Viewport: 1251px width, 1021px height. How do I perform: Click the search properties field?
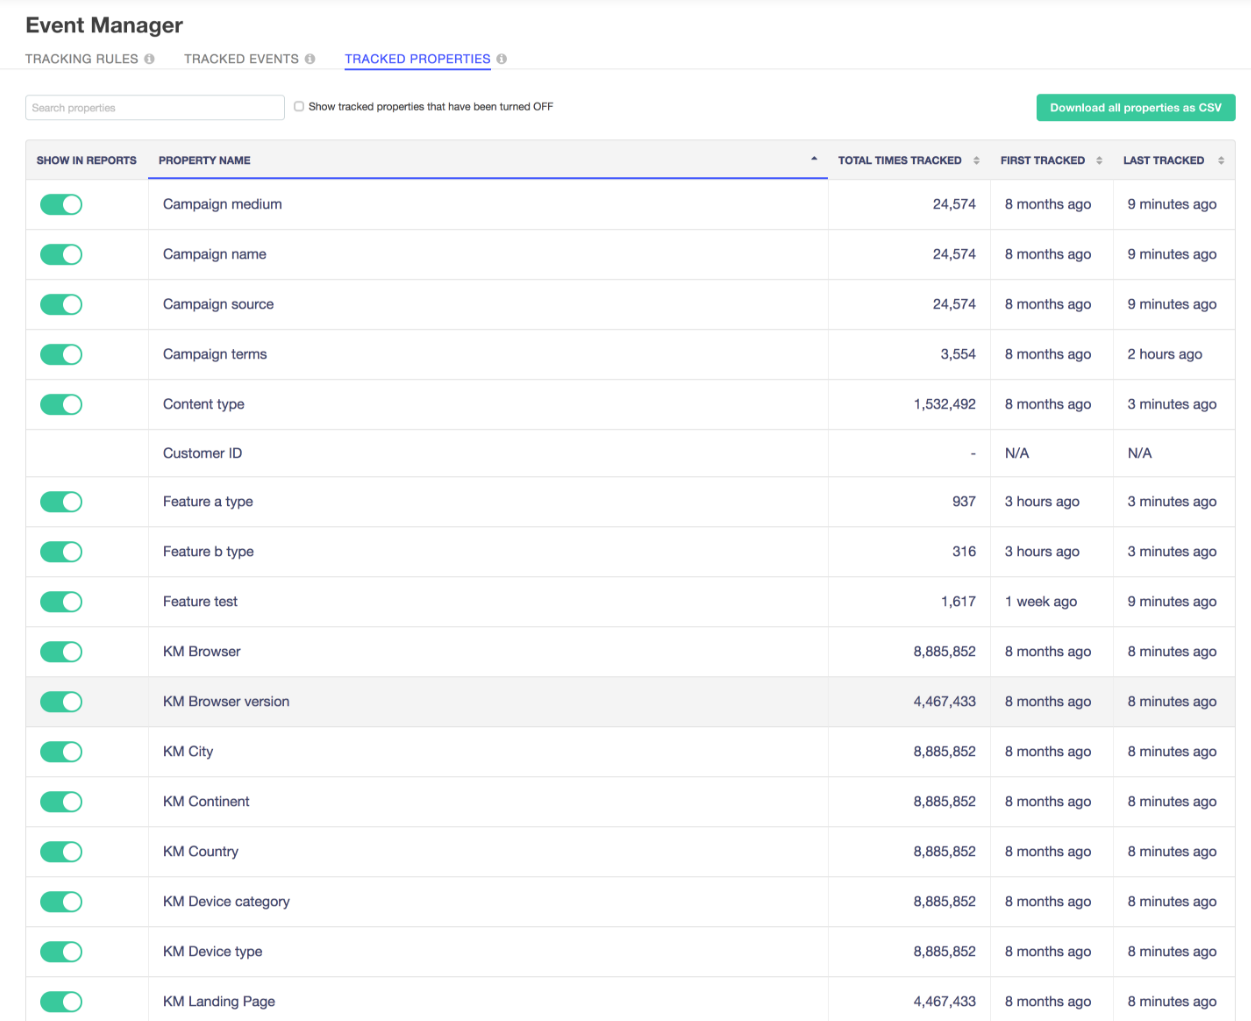pos(154,107)
